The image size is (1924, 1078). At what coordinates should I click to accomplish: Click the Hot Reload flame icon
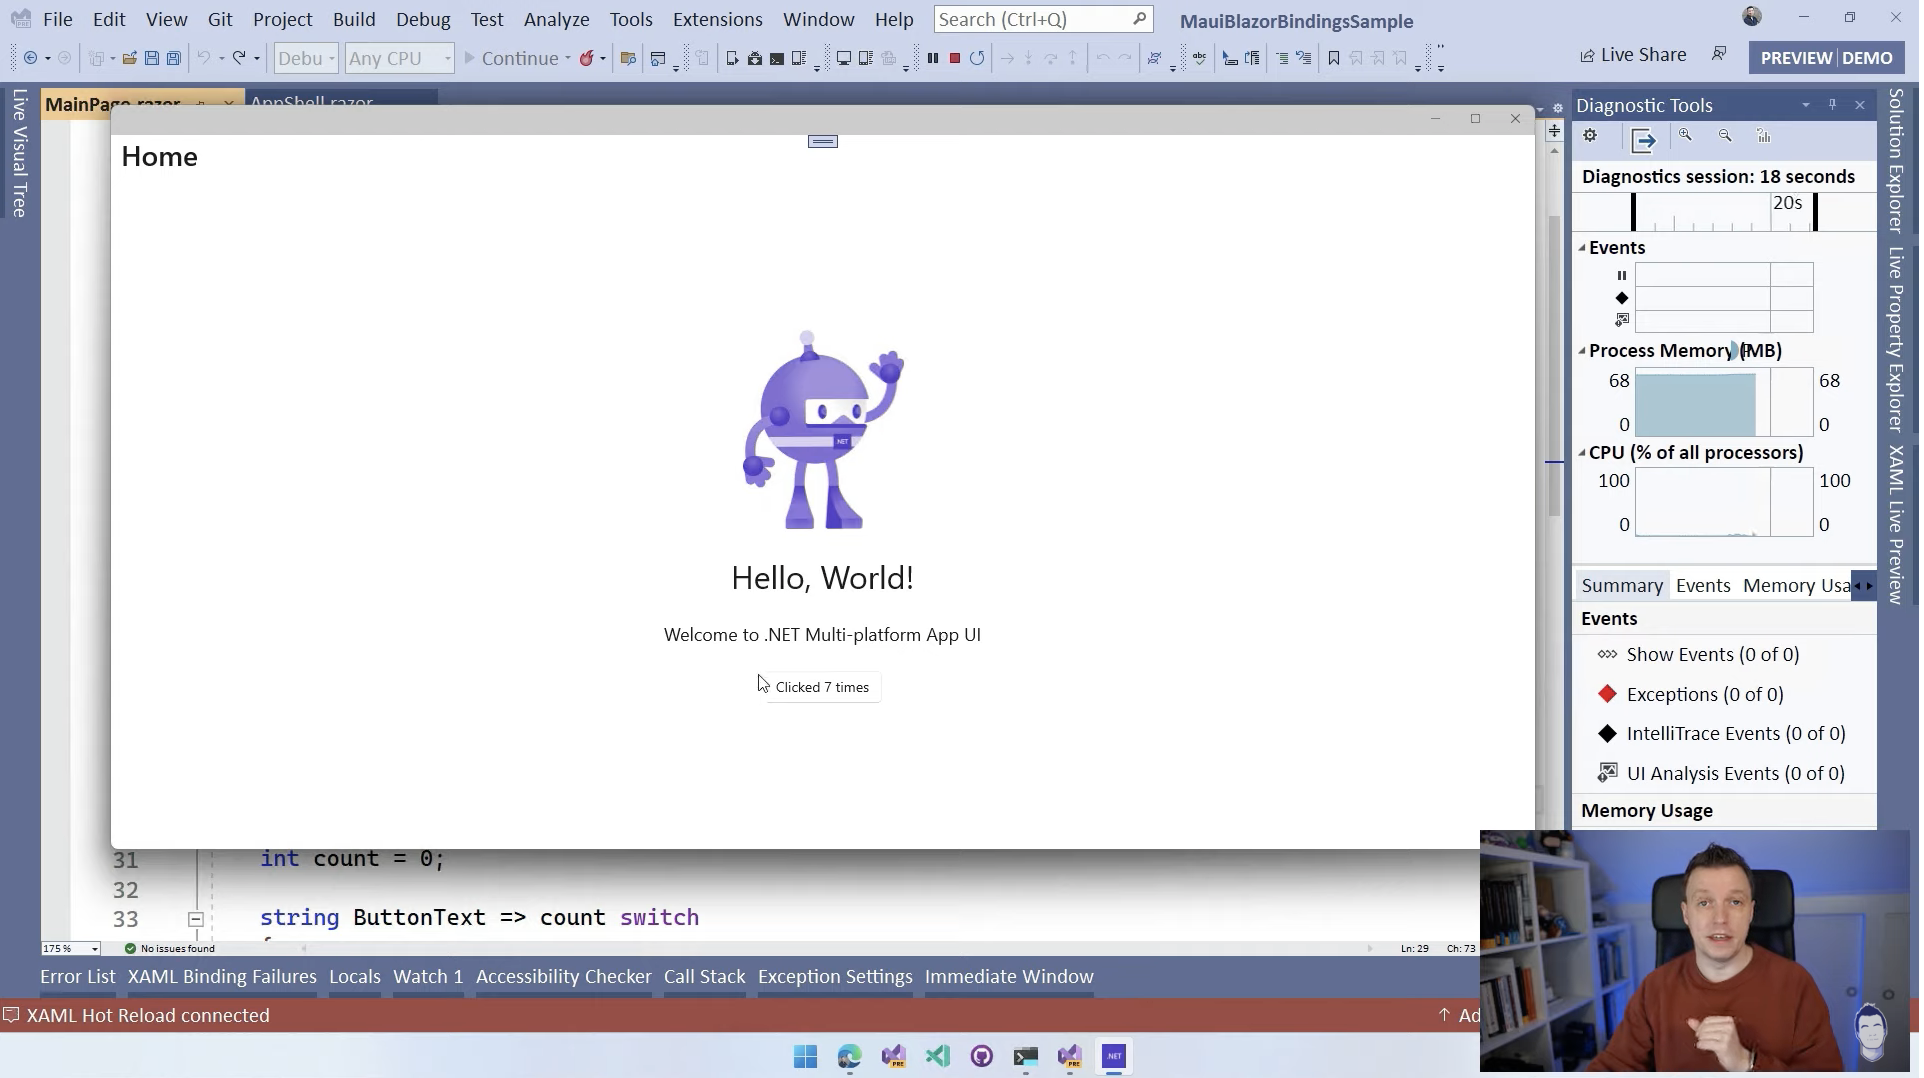coord(586,58)
